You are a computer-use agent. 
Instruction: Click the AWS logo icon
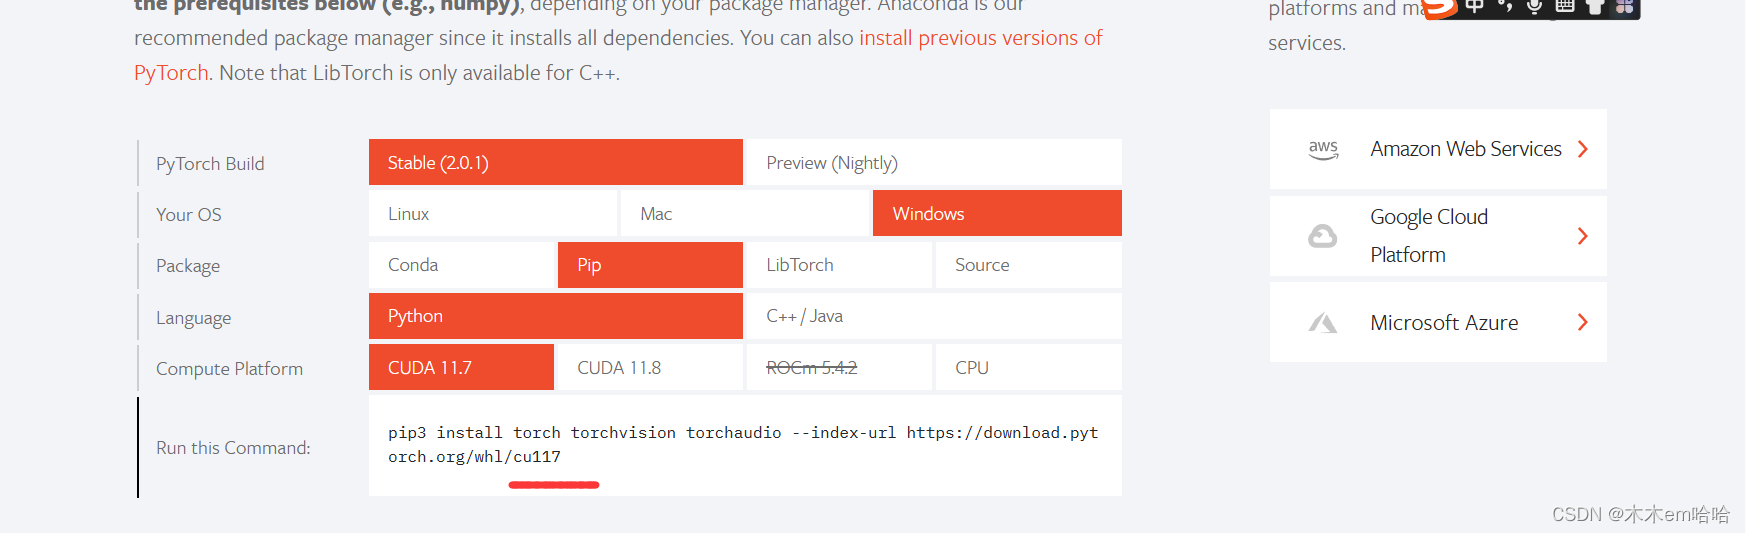[x=1323, y=150]
